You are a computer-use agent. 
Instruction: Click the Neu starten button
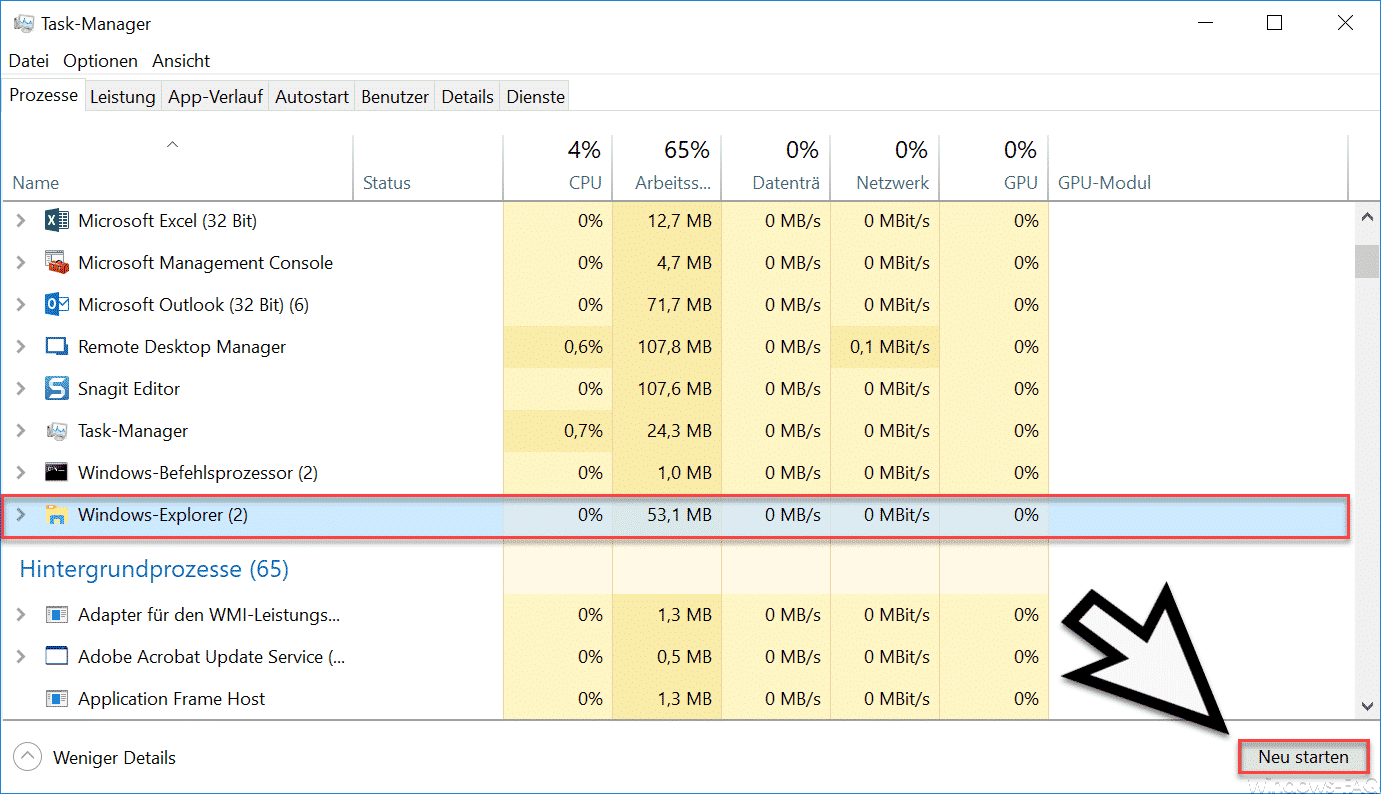tap(1303, 757)
